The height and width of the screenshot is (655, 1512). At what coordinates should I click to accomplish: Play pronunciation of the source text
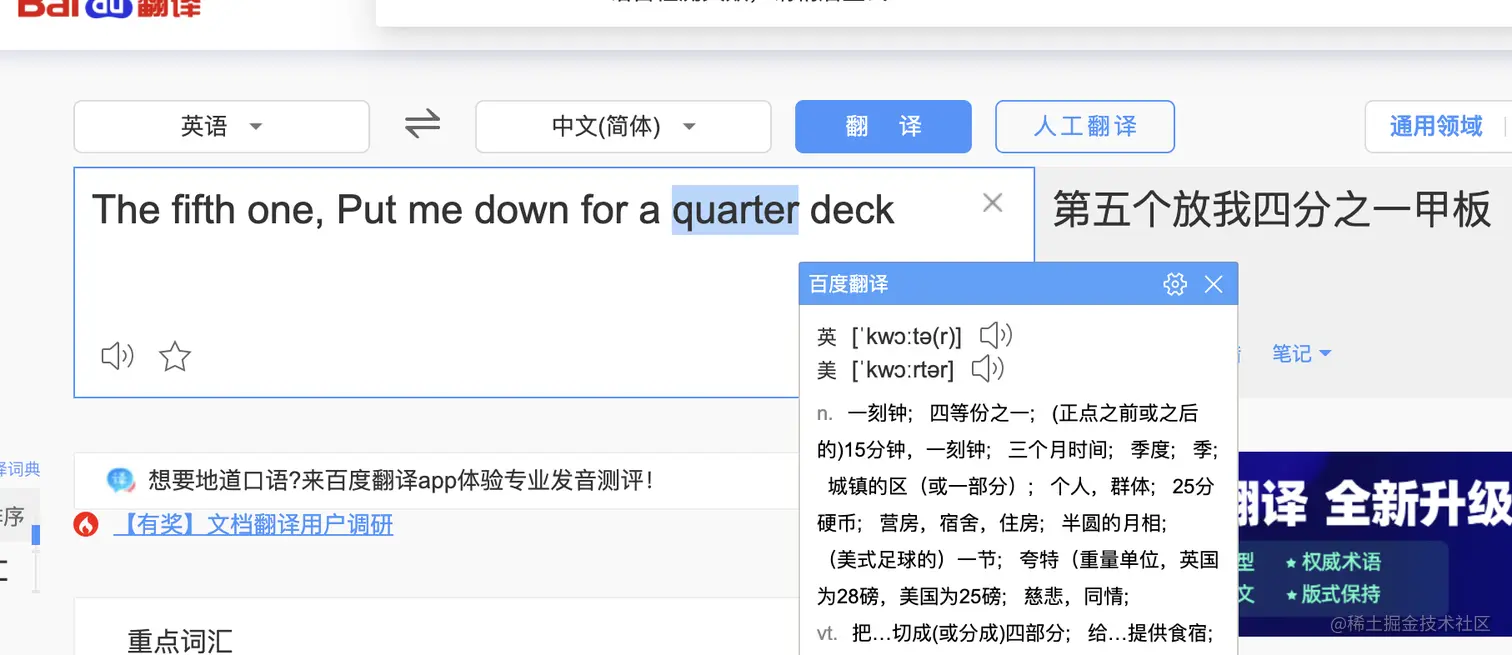point(116,355)
